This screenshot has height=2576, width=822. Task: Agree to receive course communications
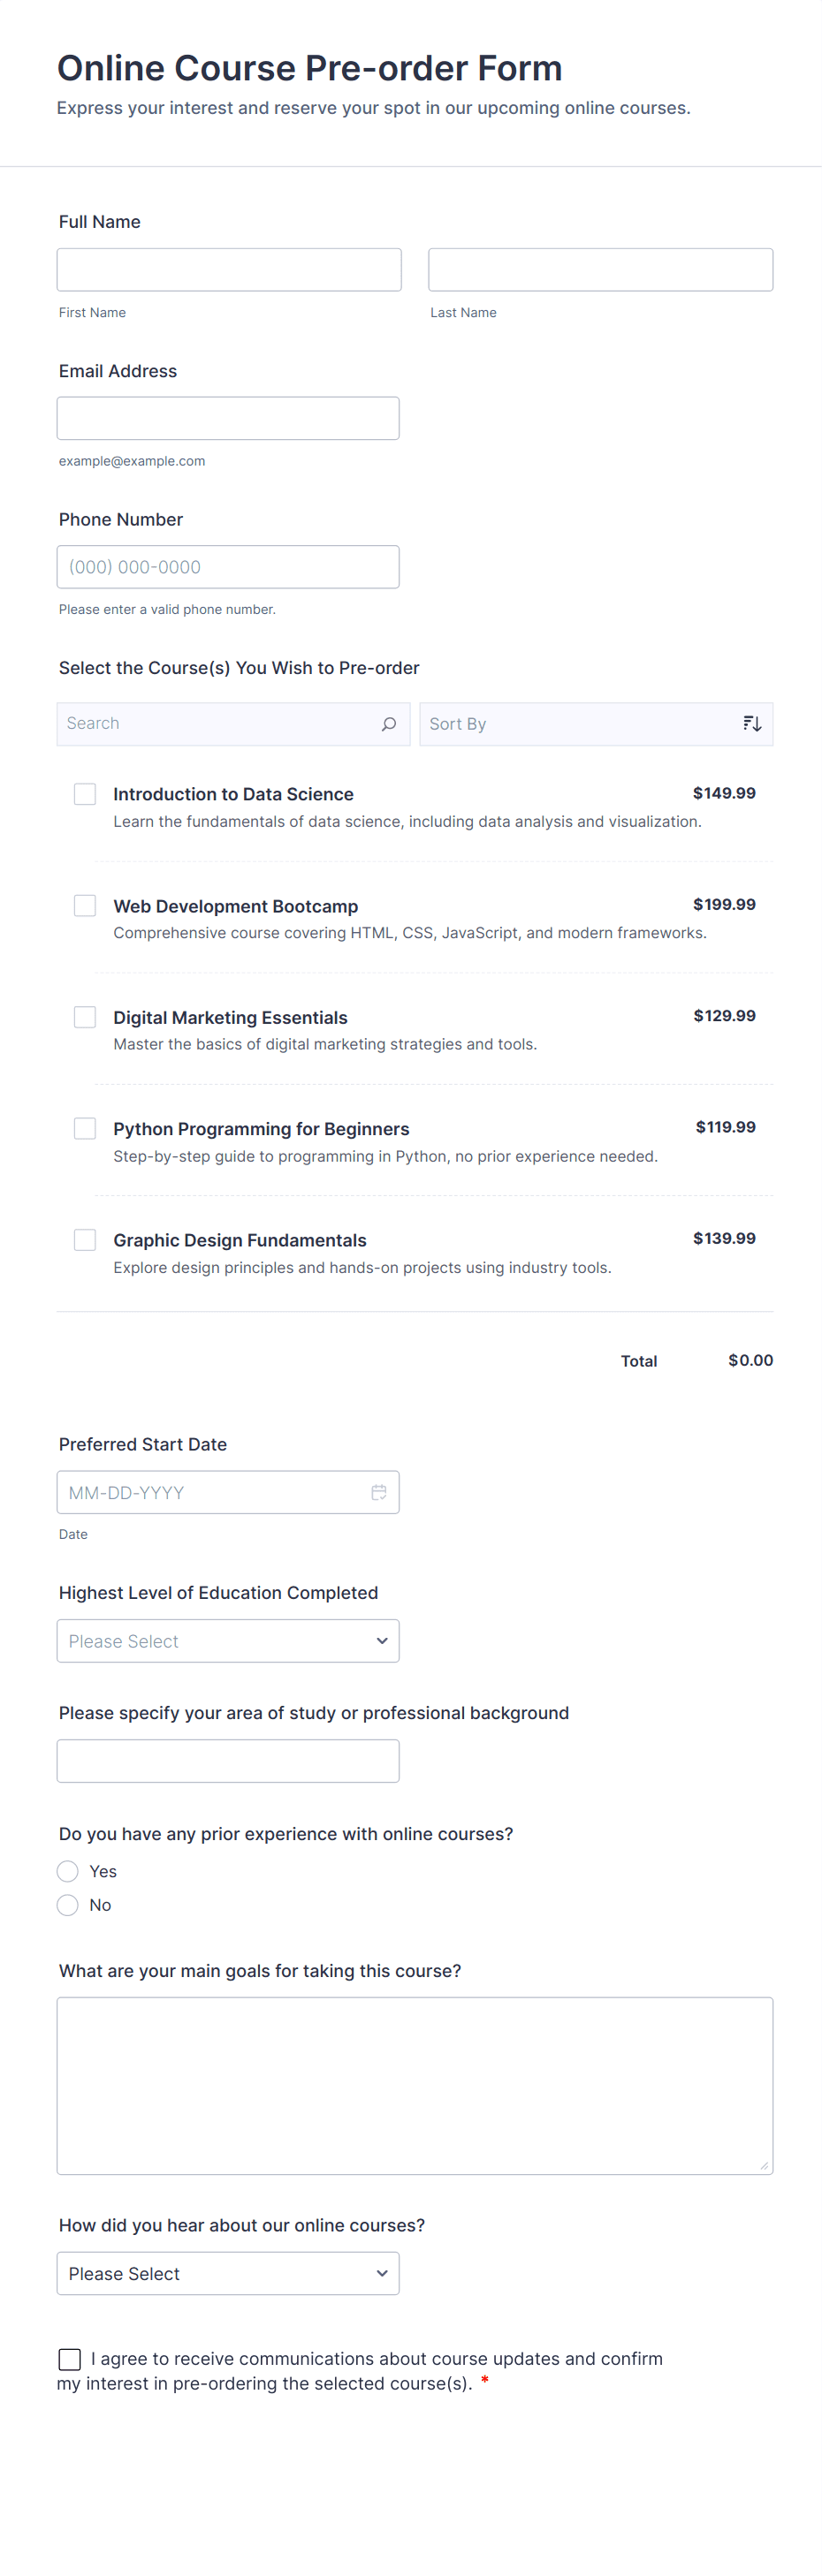pos(70,2359)
